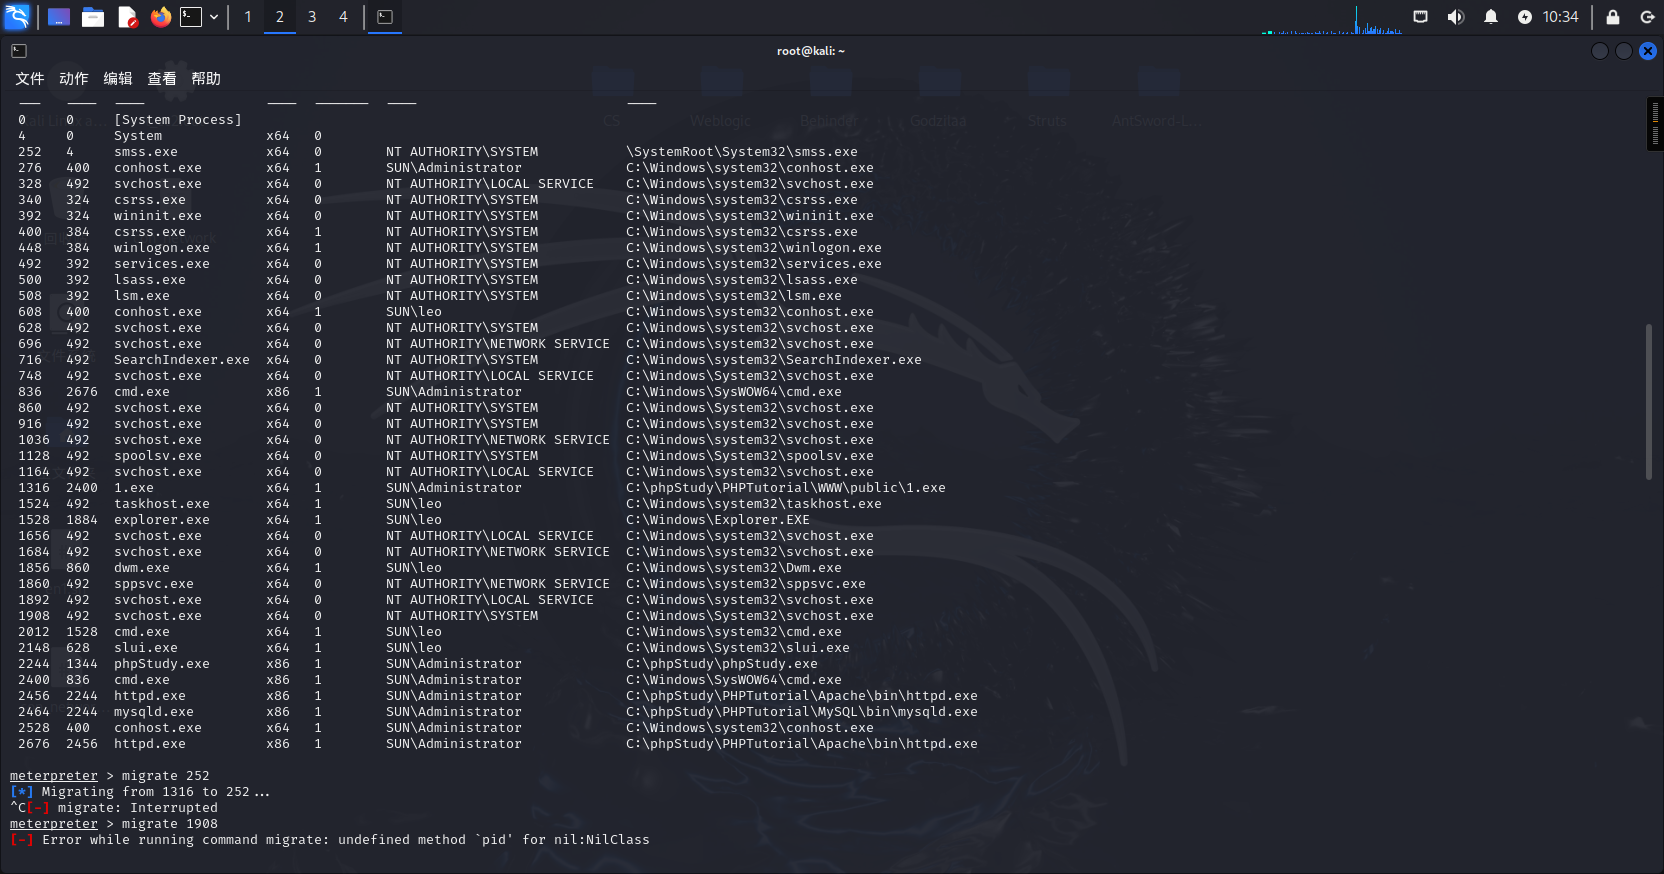The image size is (1664, 874).
Task: Click process name smss.exe in the name column
Action: click(x=146, y=152)
